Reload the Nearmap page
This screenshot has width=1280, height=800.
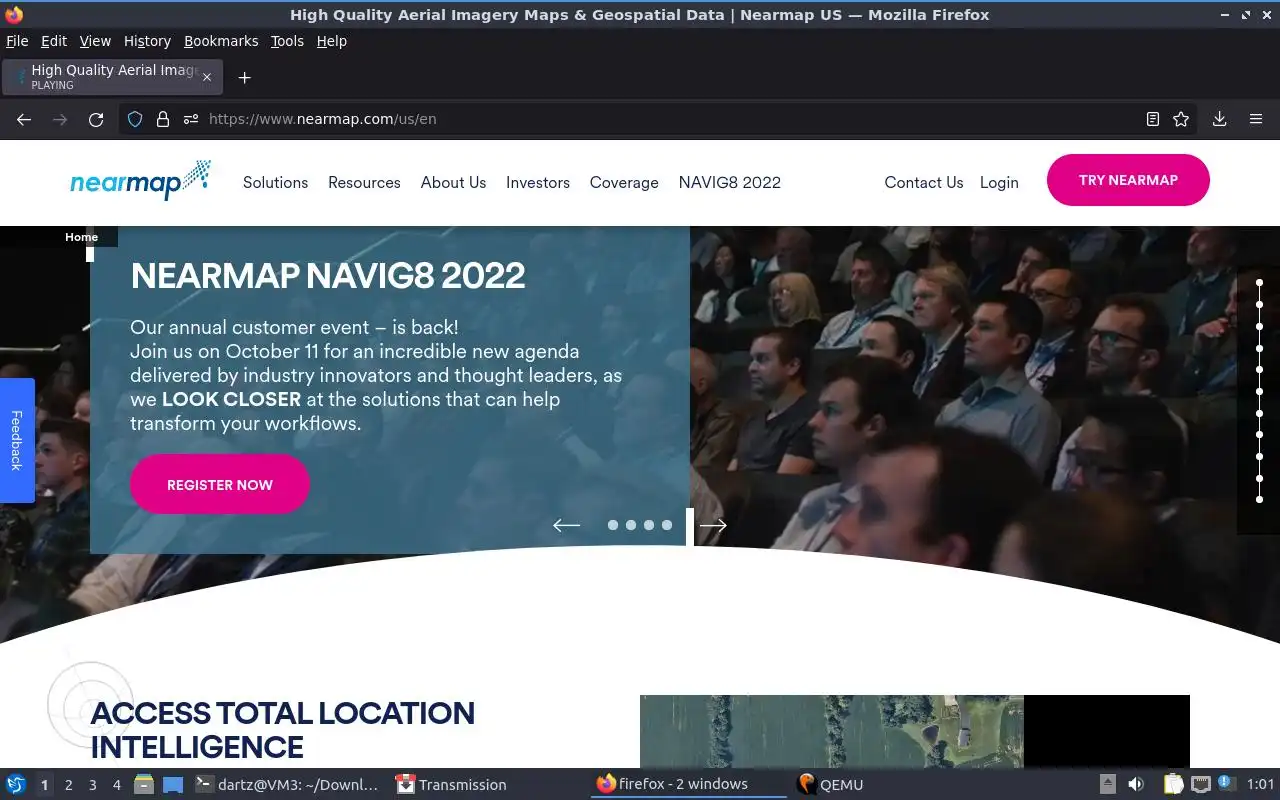click(x=96, y=119)
